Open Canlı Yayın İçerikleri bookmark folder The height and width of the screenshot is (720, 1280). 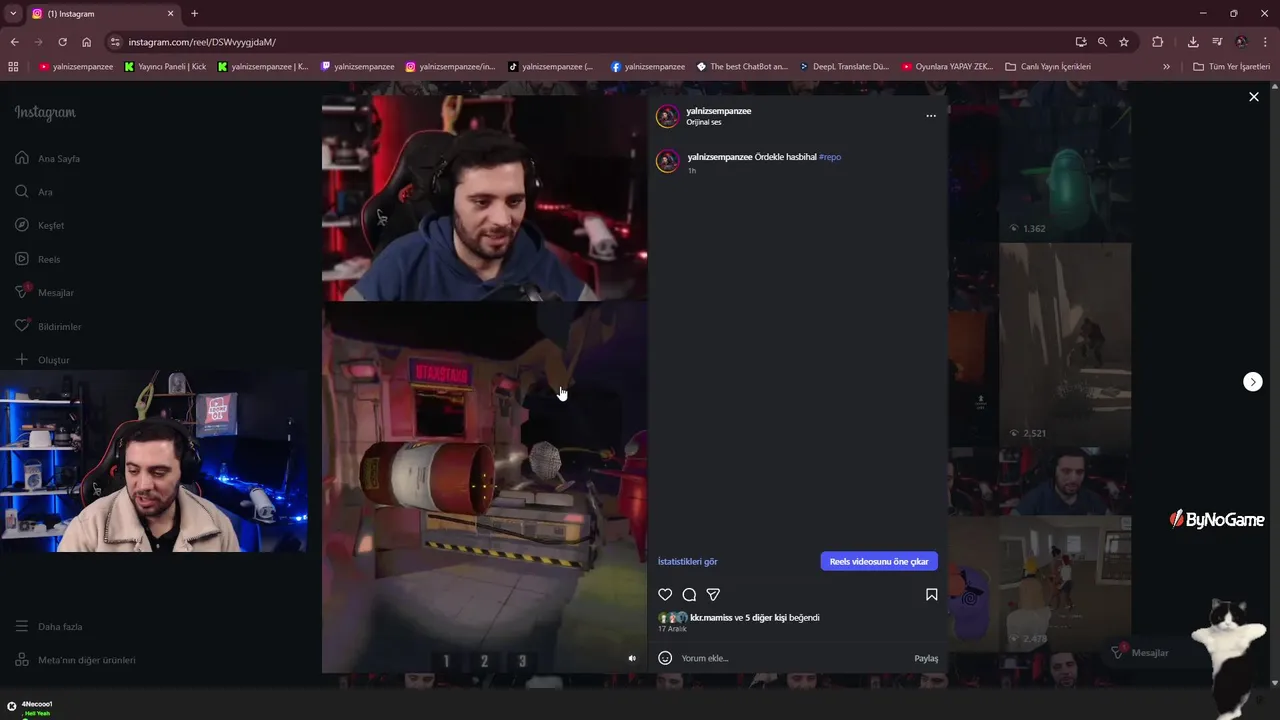[1048, 67]
